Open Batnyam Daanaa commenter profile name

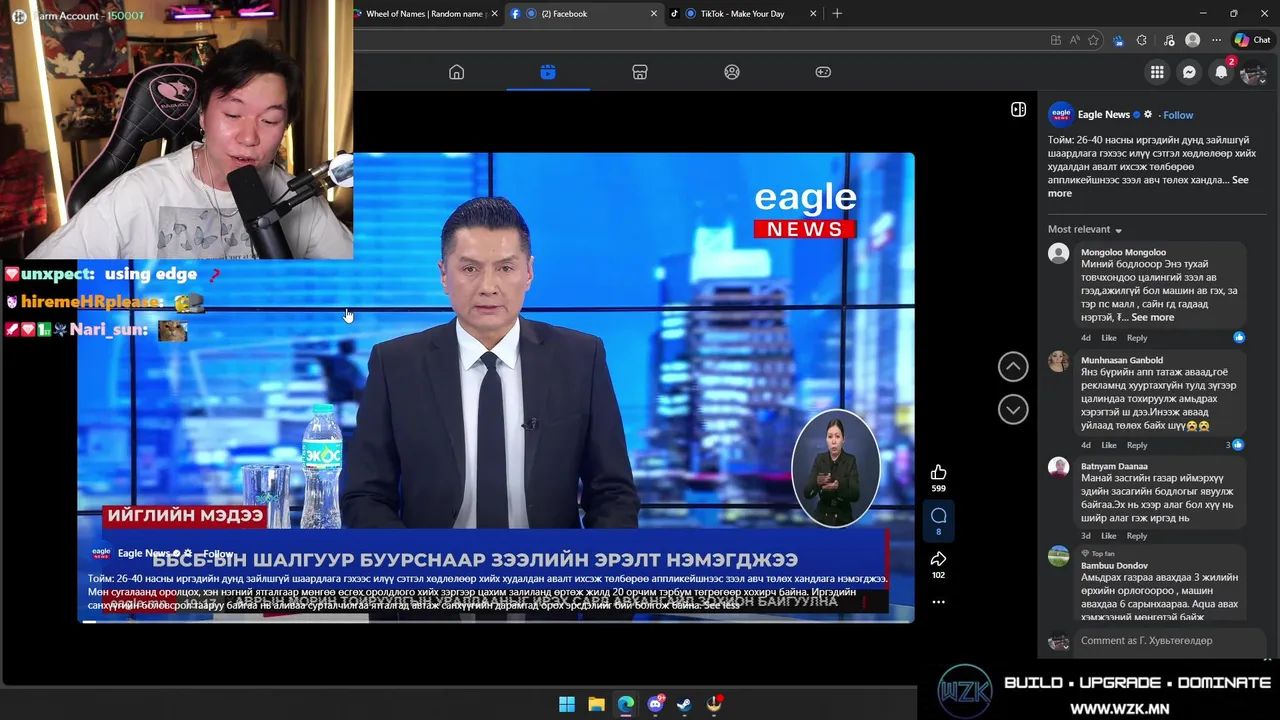tap(1114, 466)
